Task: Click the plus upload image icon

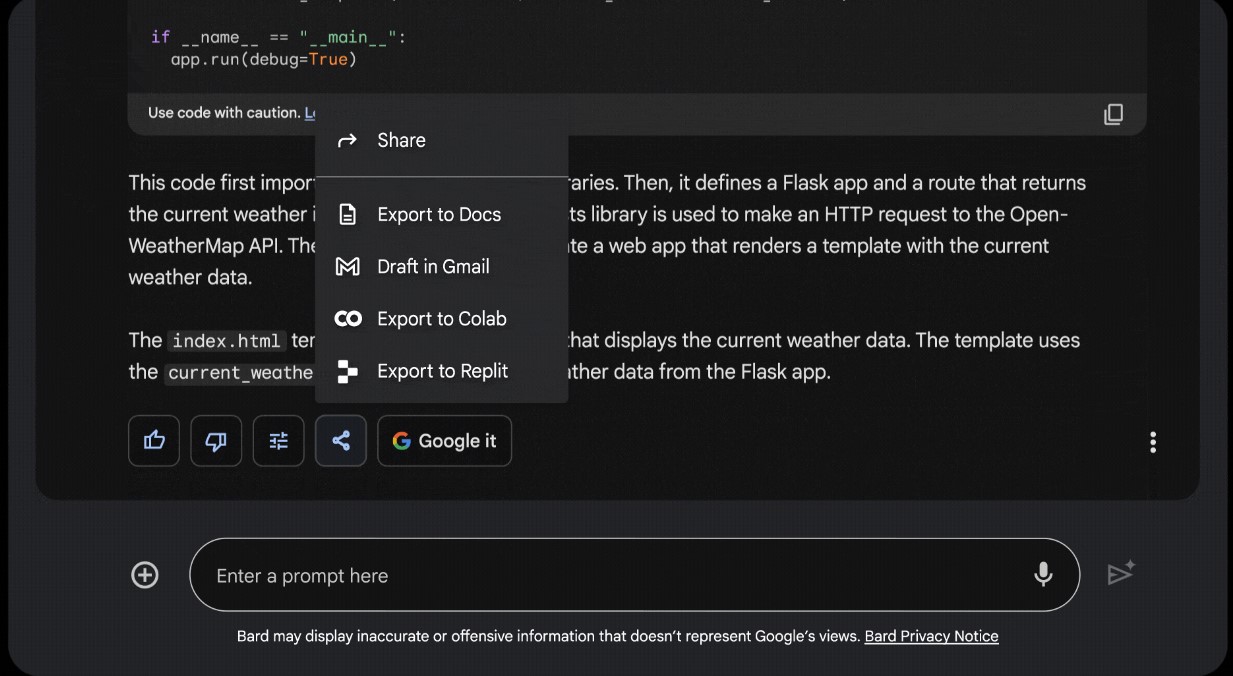Action: tap(145, 575)
